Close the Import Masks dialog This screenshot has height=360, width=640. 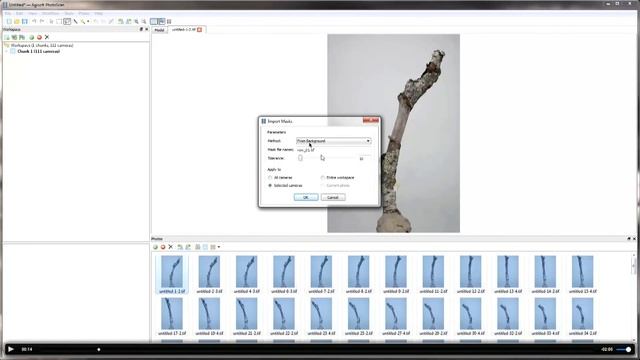pos(371,120)
